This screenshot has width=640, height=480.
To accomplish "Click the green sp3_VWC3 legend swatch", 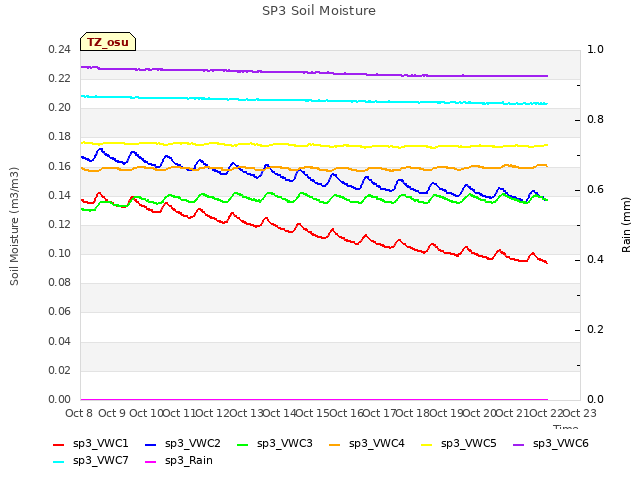I will 243,445.
